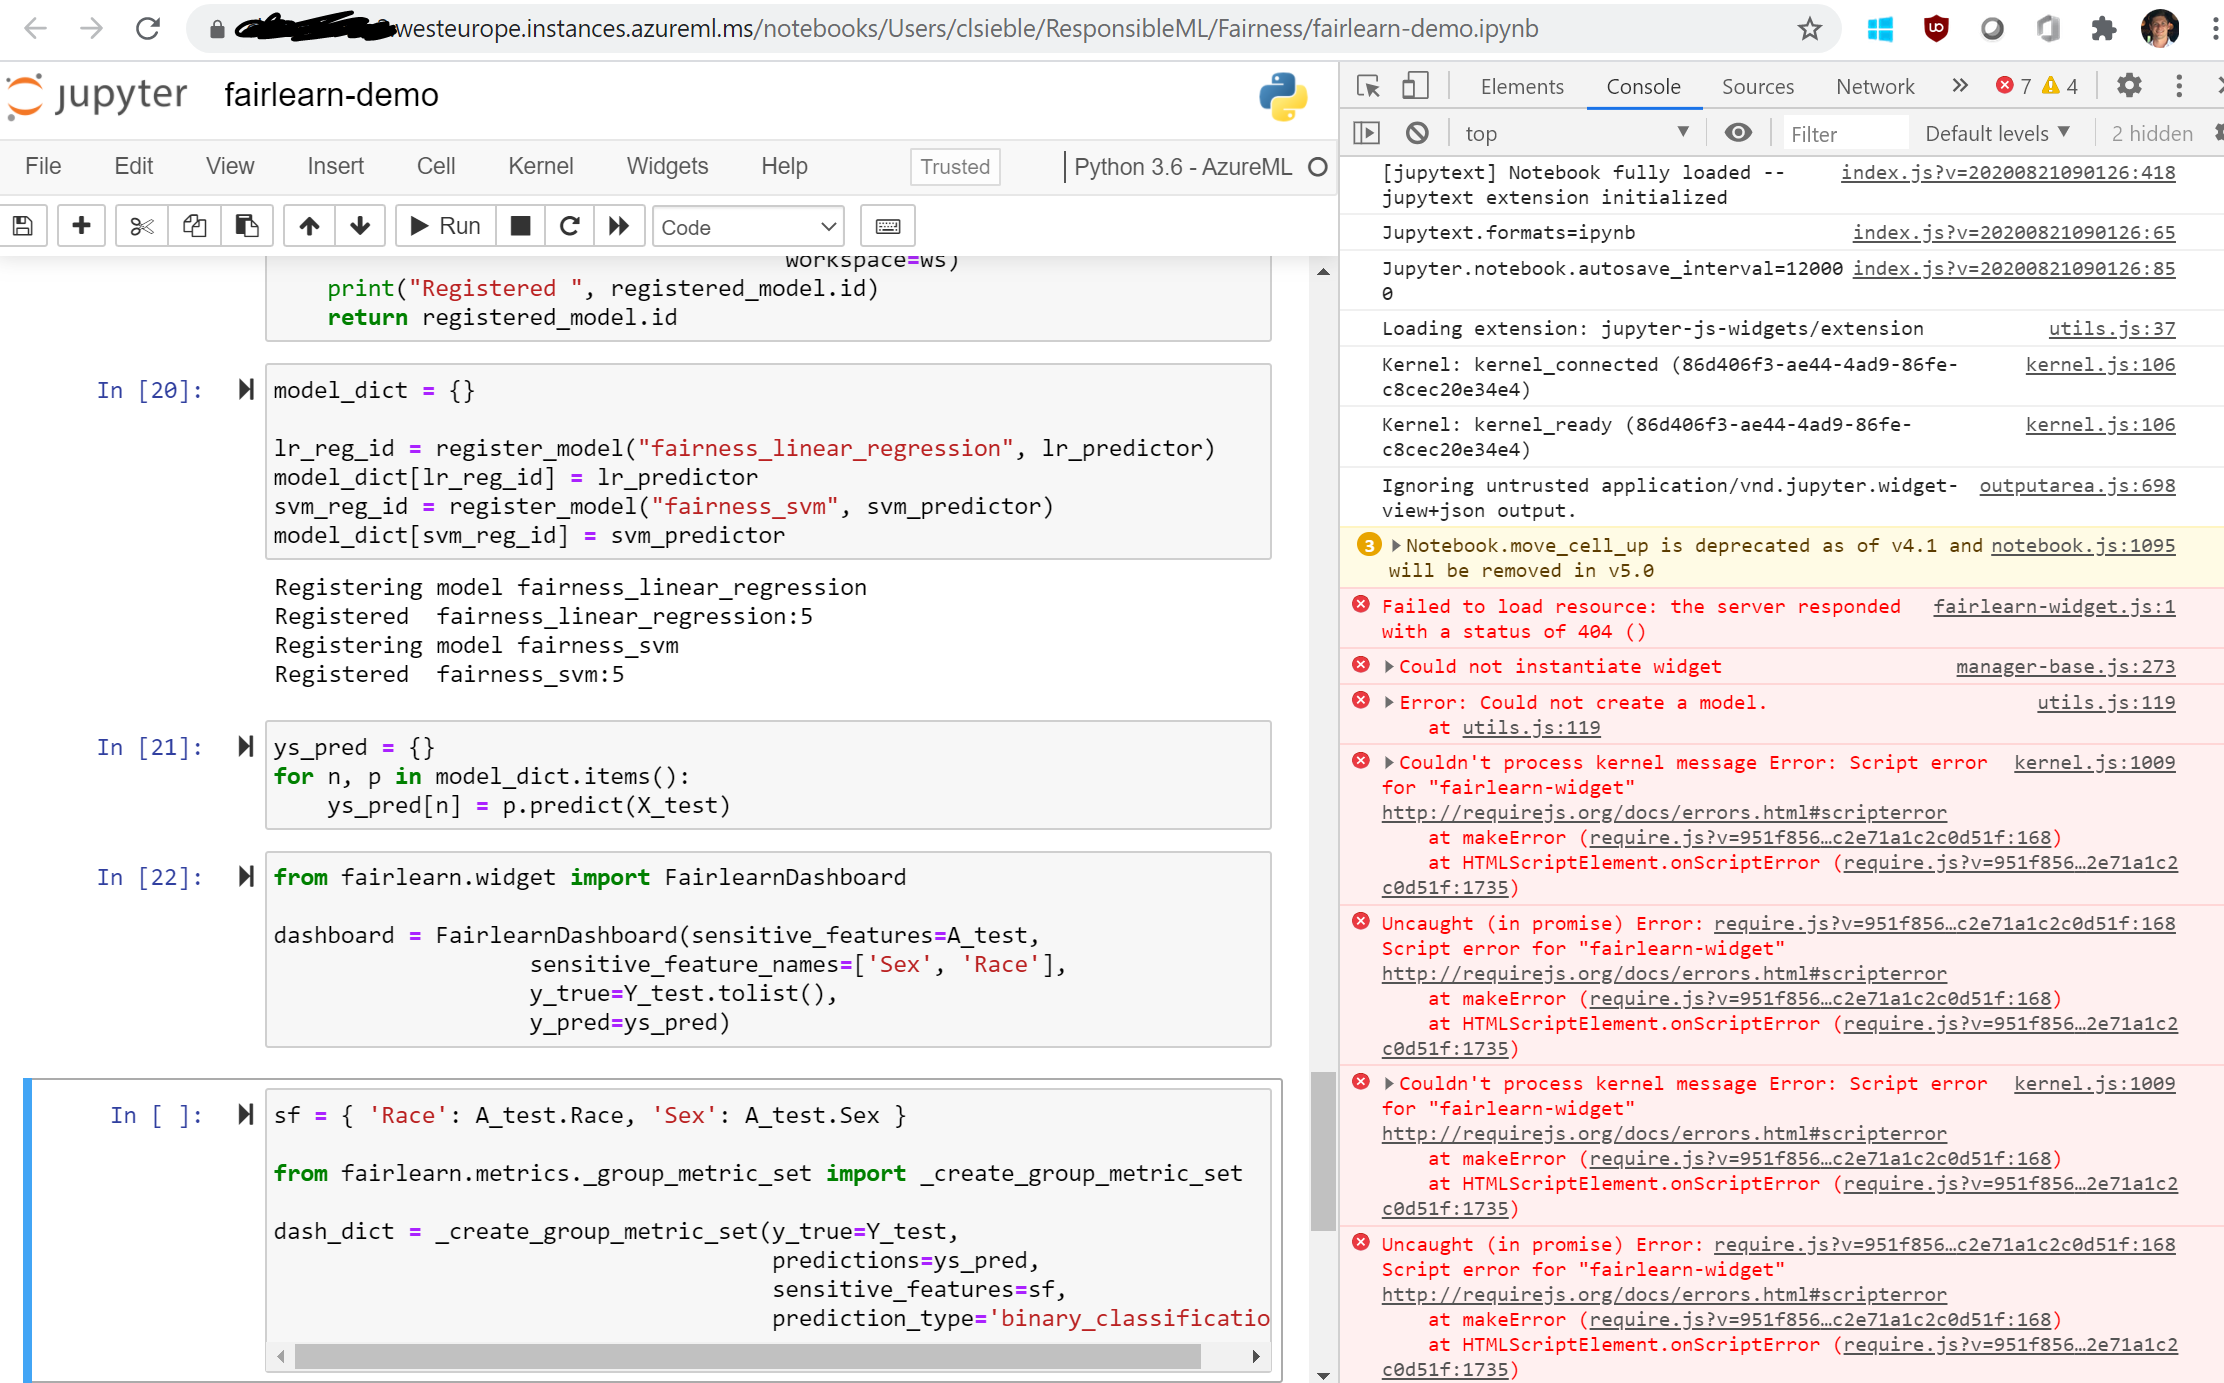Image resolution: width=2224 pixels, height=1383 pixels.
Task: Show the console sidebar panel
Action: pyautogui.click(x=1365, y=132)
